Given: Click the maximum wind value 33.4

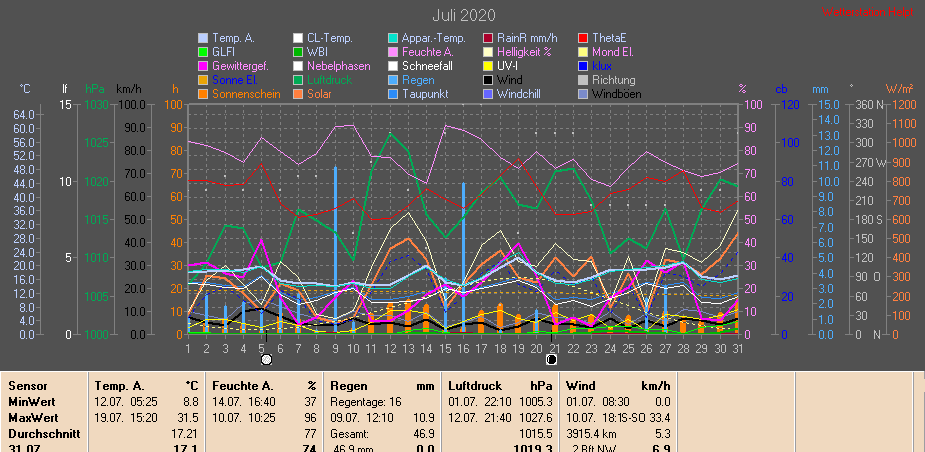Looking at the screenshot, I should tap(660, 418).
